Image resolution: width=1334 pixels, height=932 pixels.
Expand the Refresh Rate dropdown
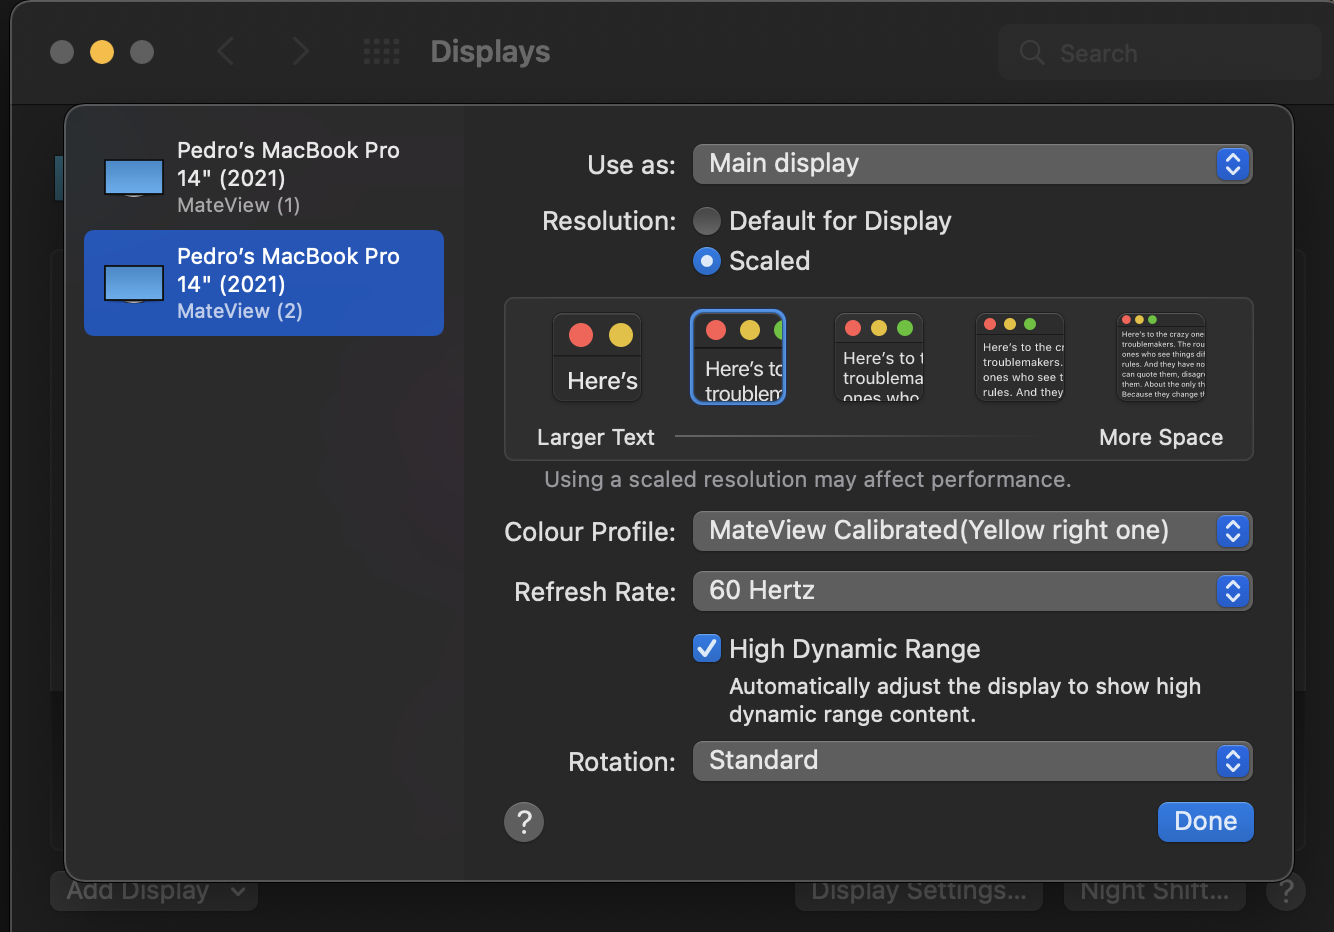pos(972,591)
